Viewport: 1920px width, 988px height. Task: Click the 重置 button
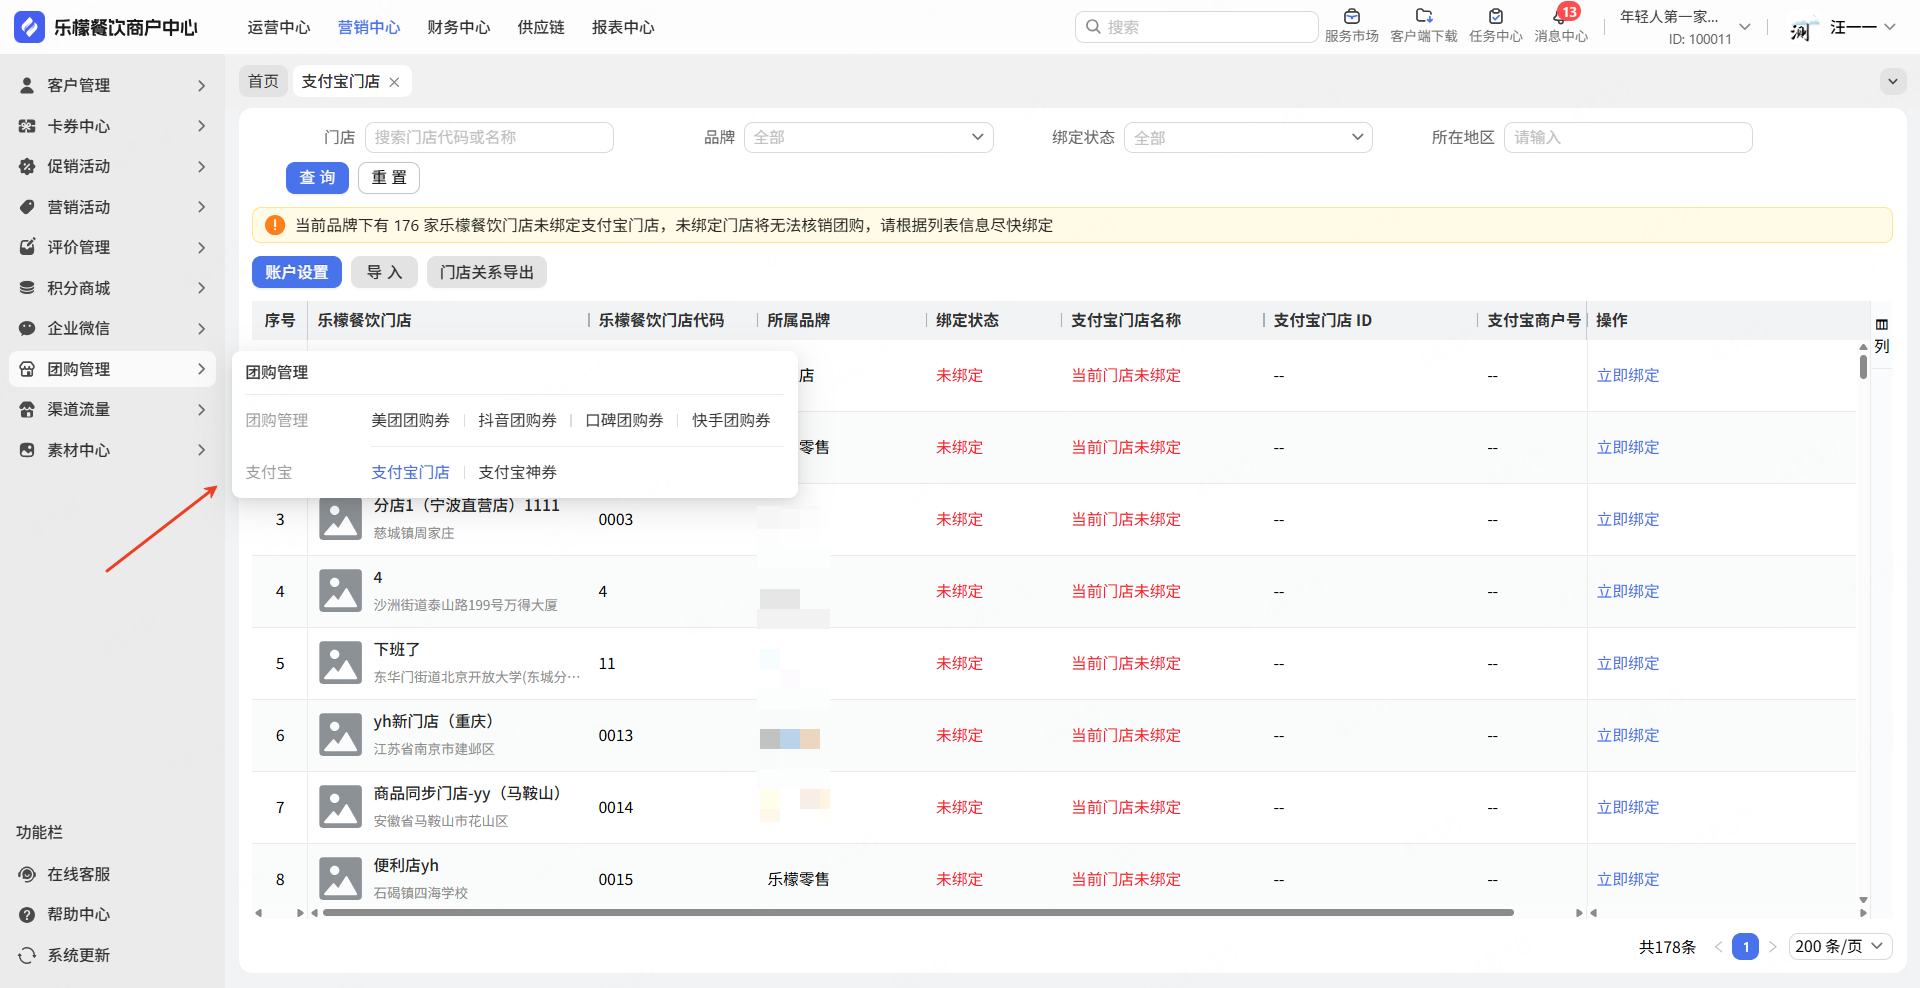[x=389, y=178]
